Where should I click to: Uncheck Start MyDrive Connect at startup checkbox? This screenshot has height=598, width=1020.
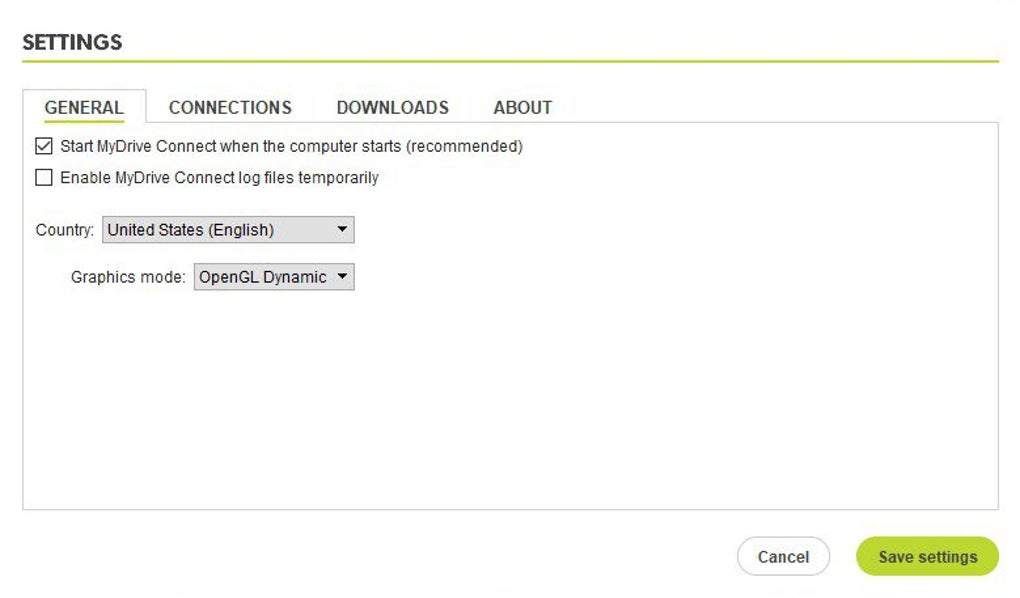click(x=44, y=147)
